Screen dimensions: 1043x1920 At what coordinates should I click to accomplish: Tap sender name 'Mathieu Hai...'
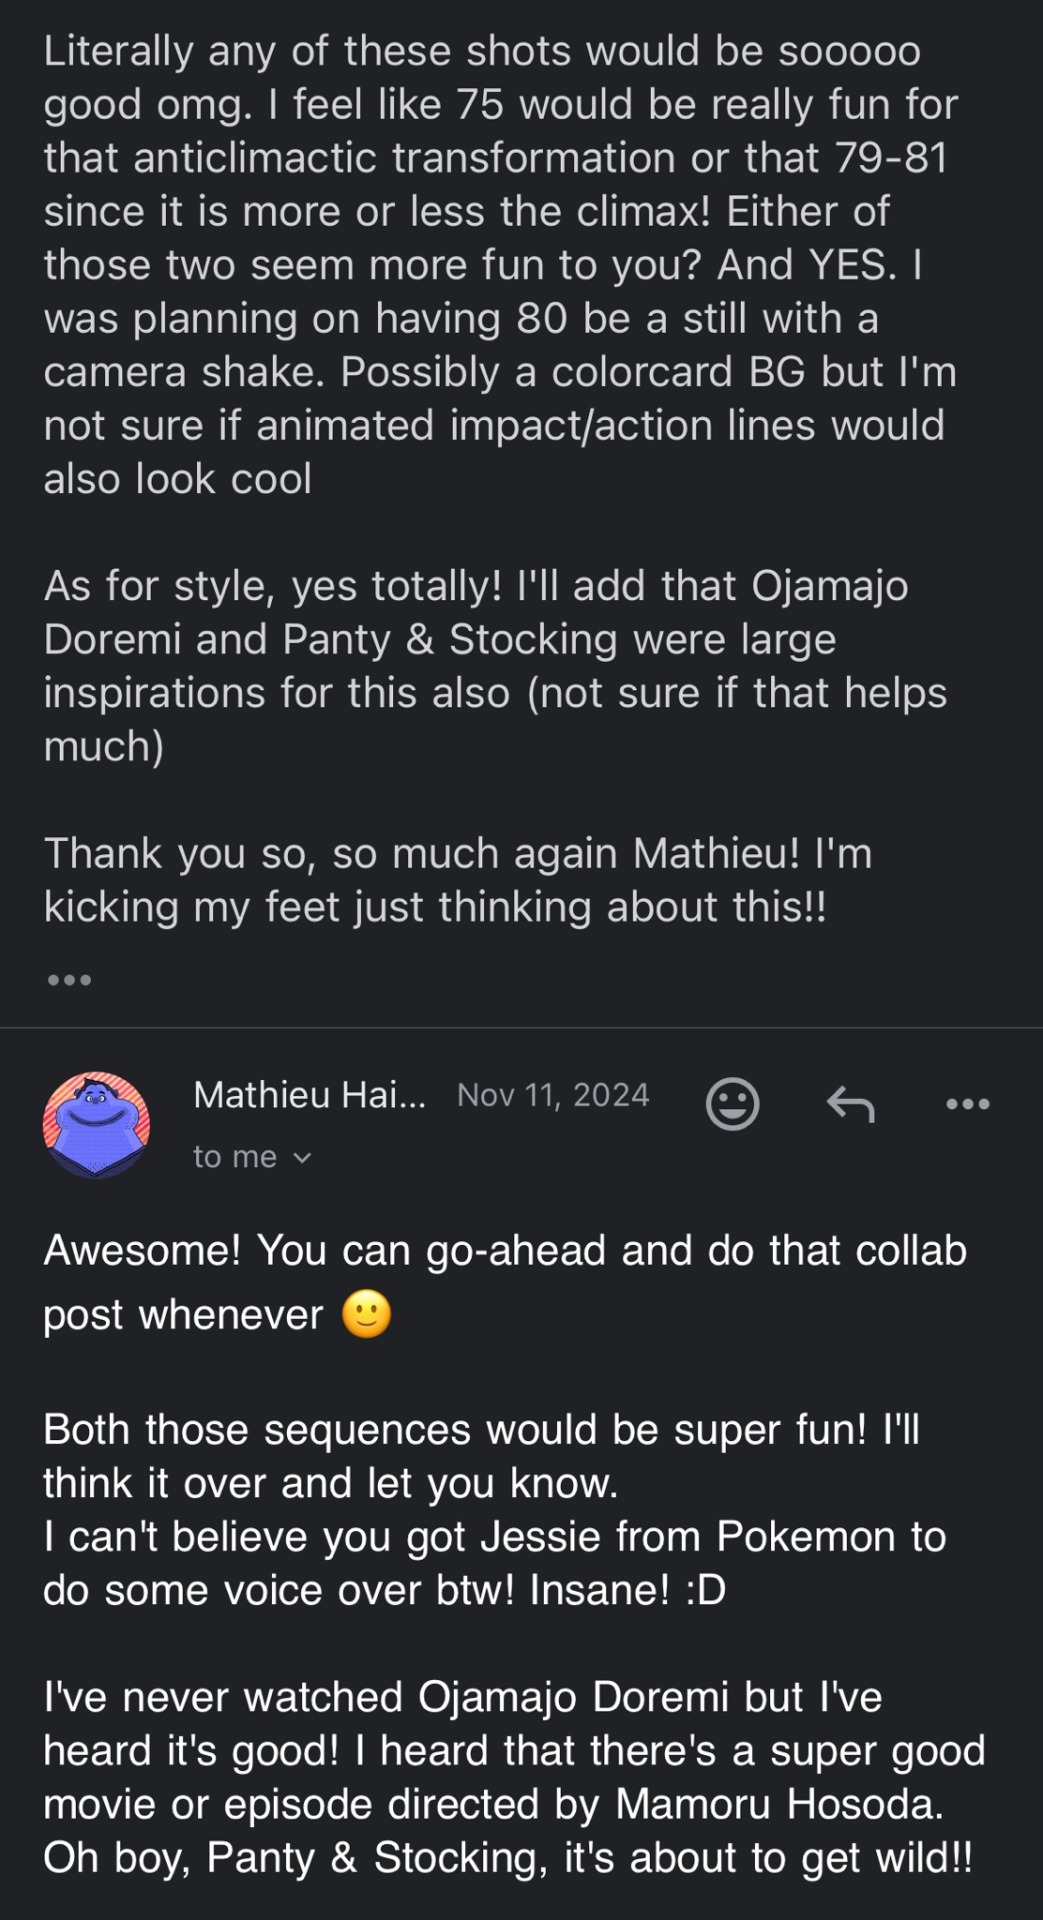pyautogui.click(x=309, y=1095)
